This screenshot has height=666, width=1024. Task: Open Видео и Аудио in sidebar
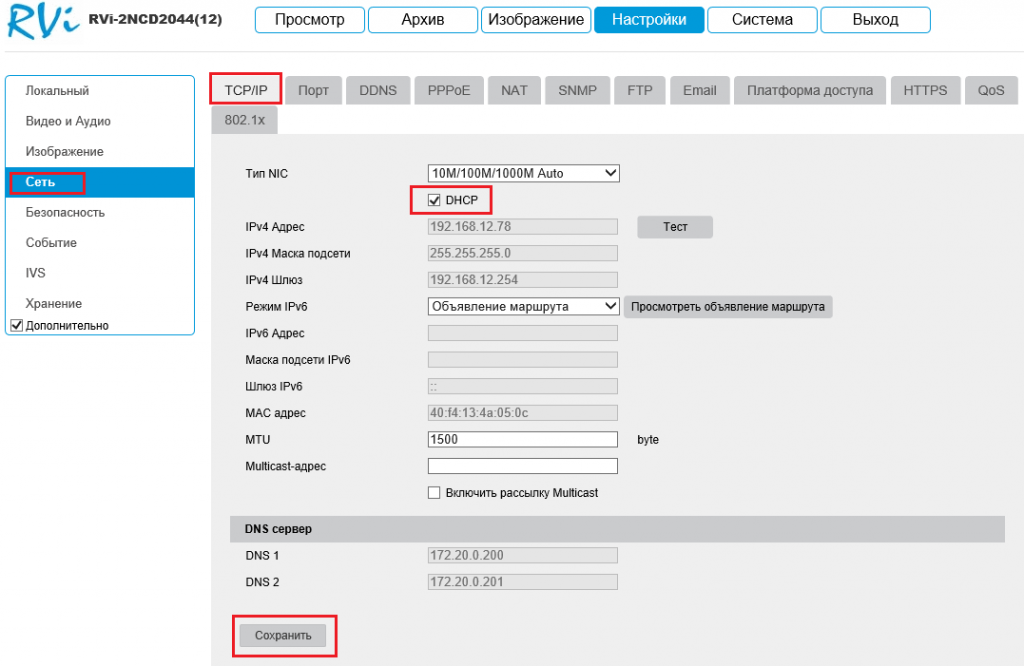[x=68, y=121]
